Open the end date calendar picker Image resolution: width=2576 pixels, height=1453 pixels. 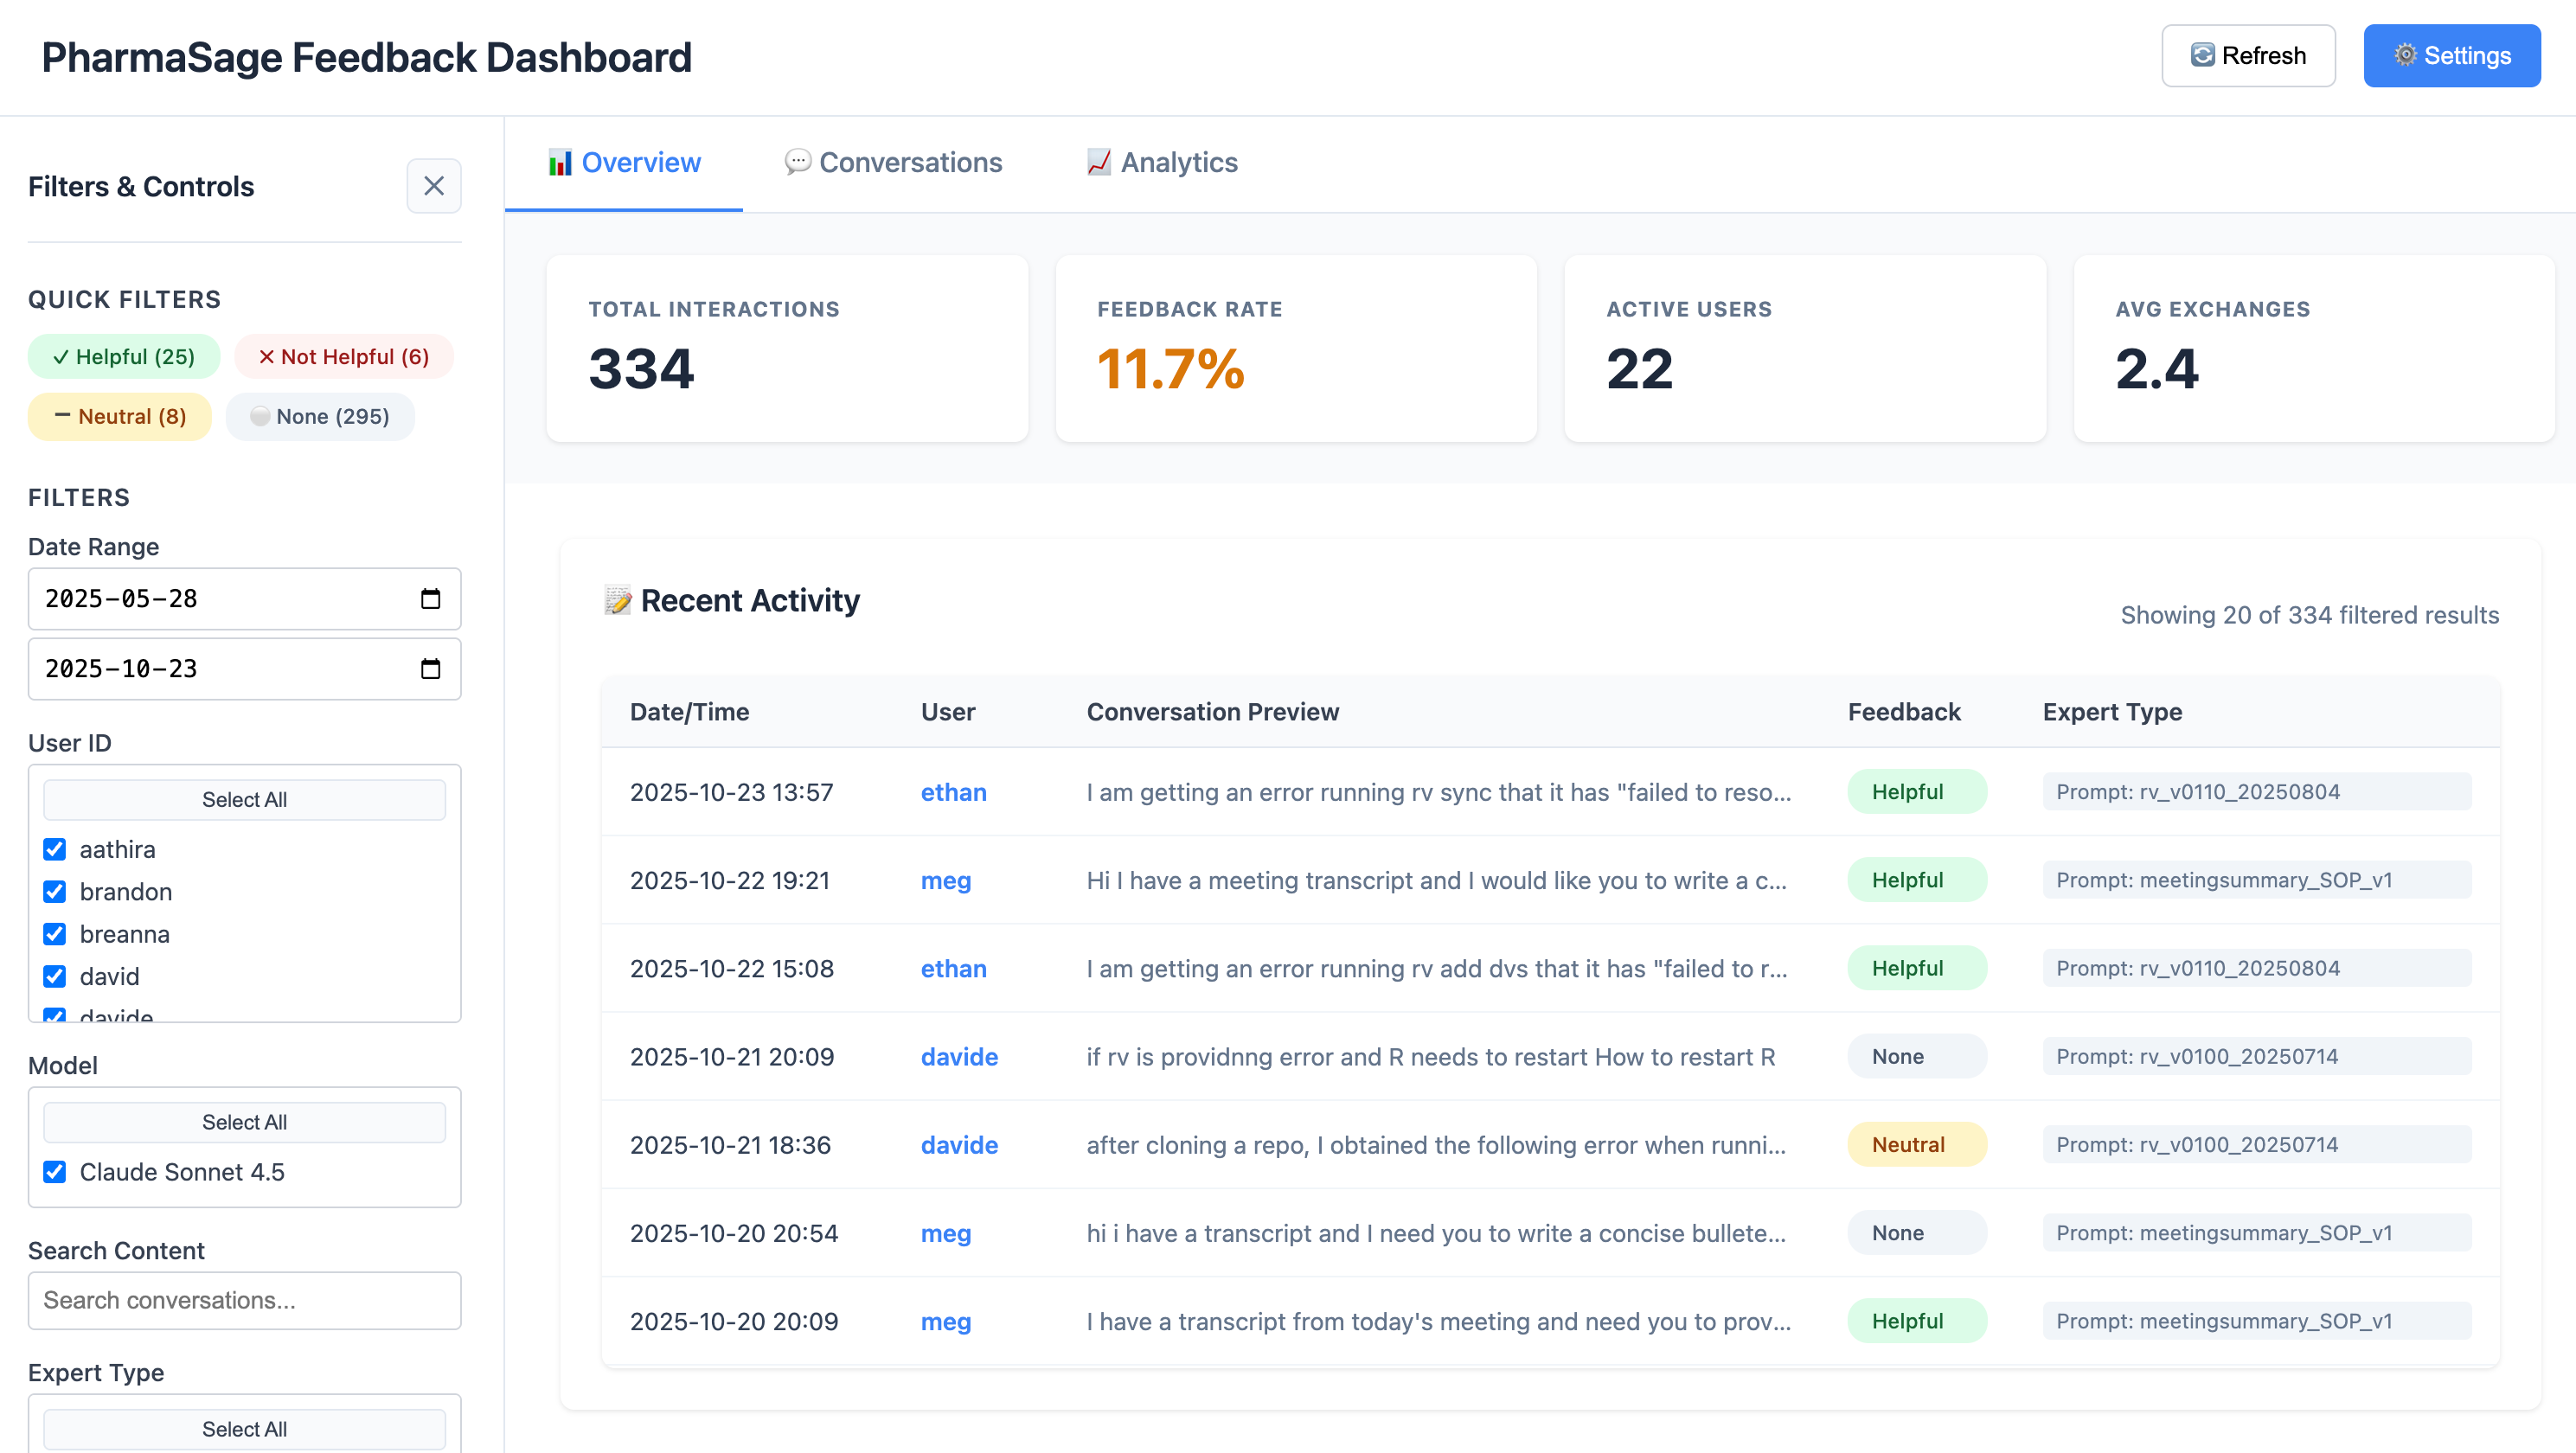[x=430, y=669]
